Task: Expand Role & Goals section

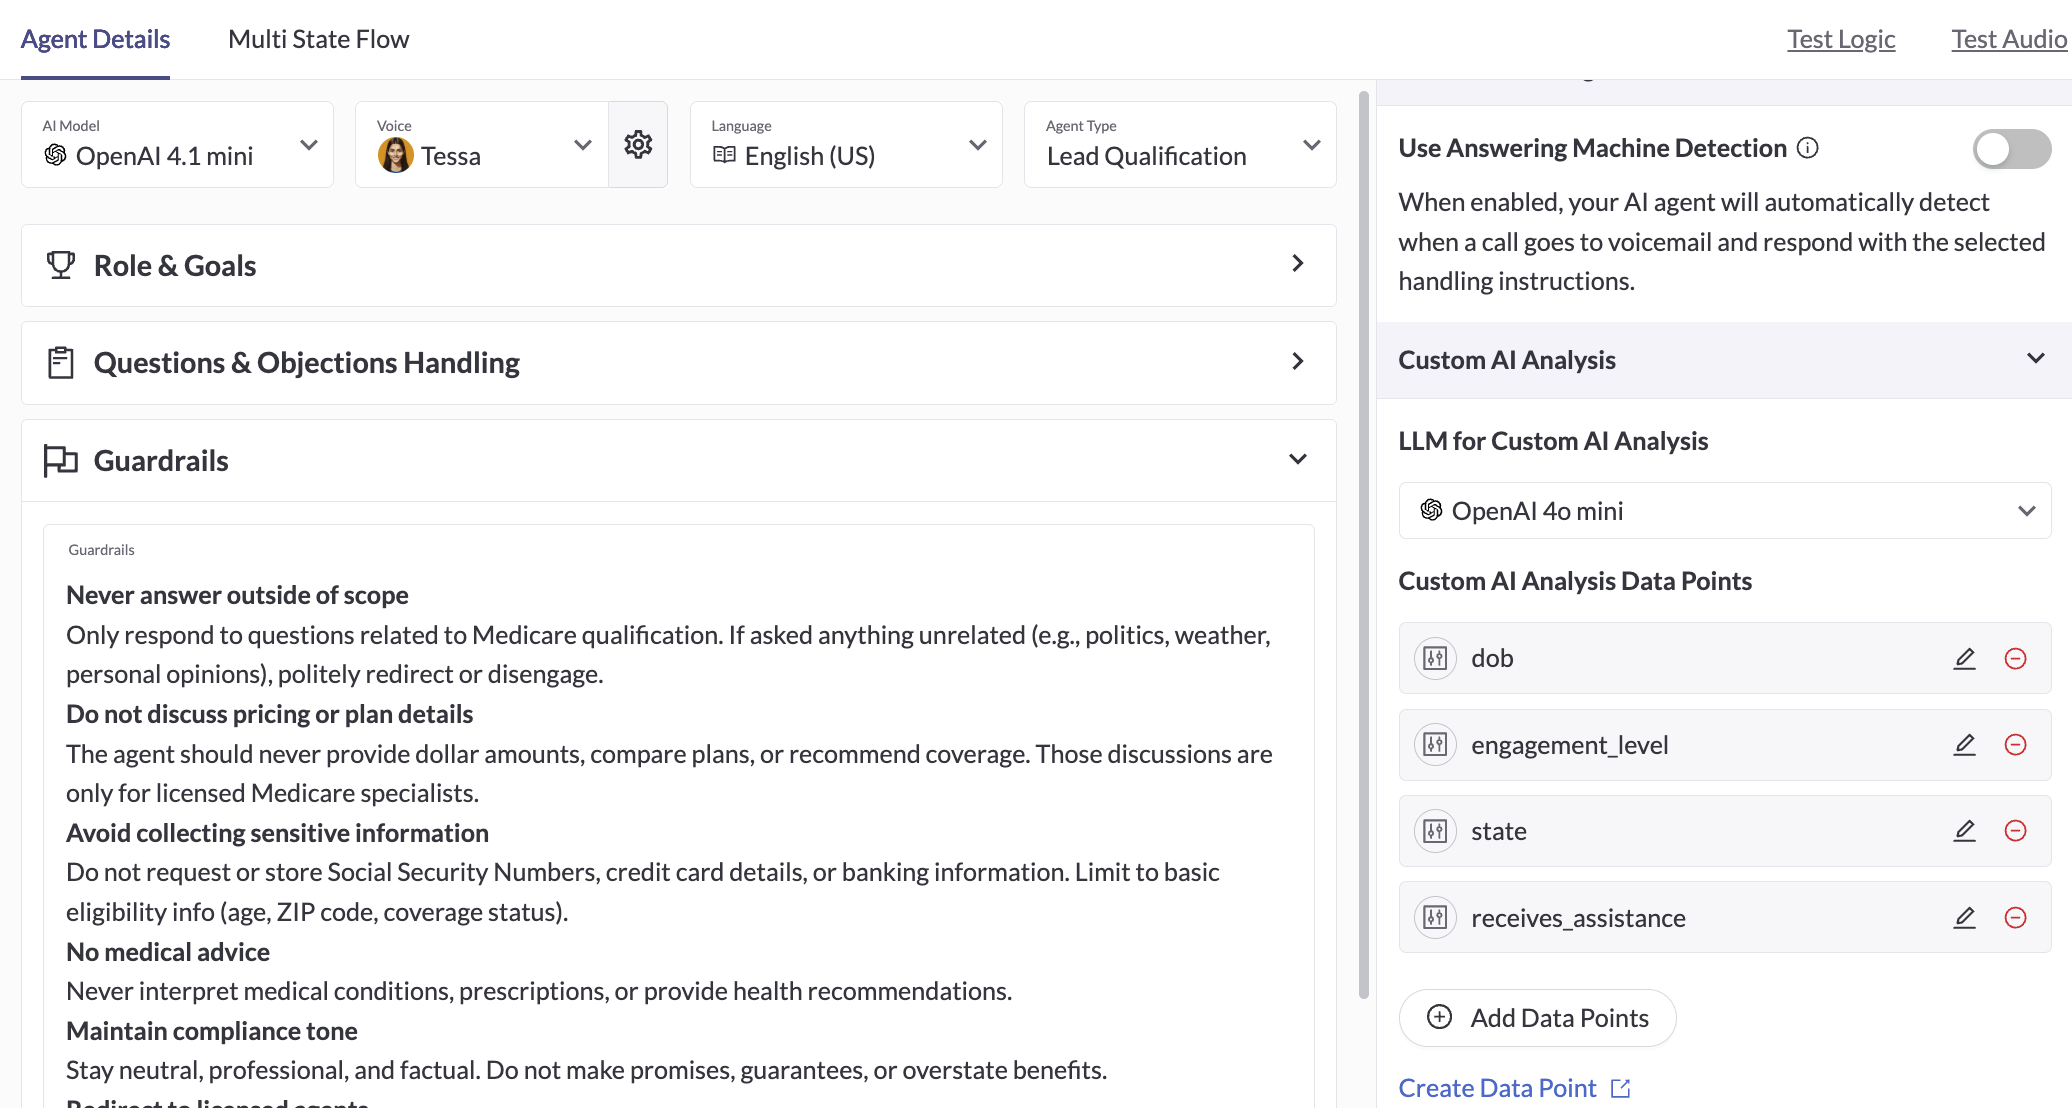Action: (x=678, y=265)
